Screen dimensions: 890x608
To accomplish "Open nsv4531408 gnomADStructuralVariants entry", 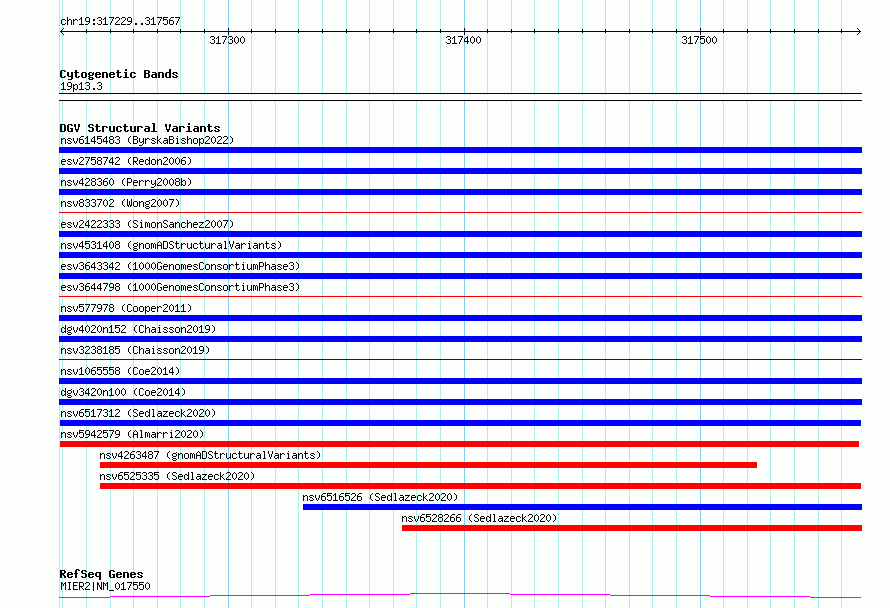I will [171, 245].
